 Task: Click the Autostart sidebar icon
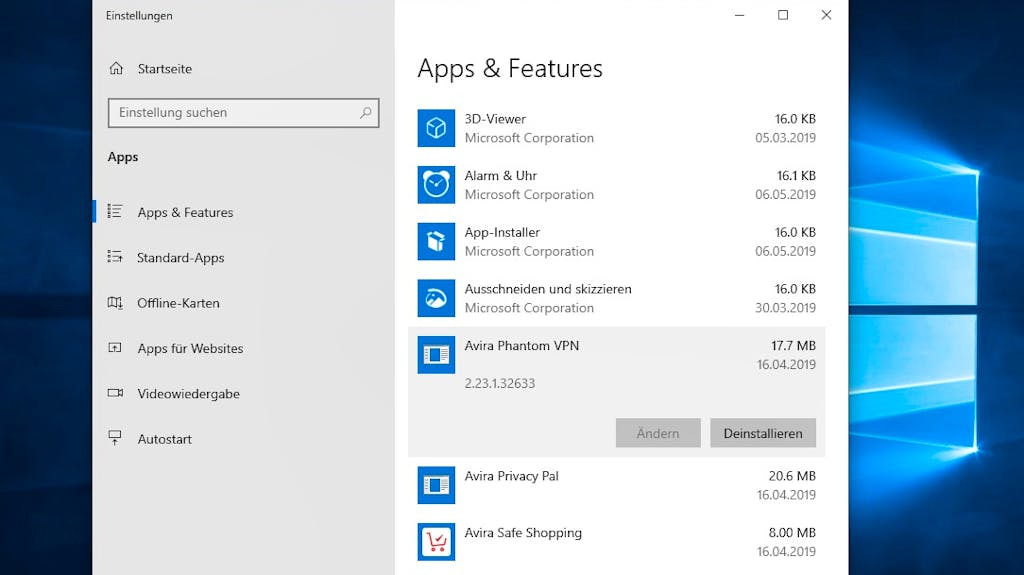point(115,438)
